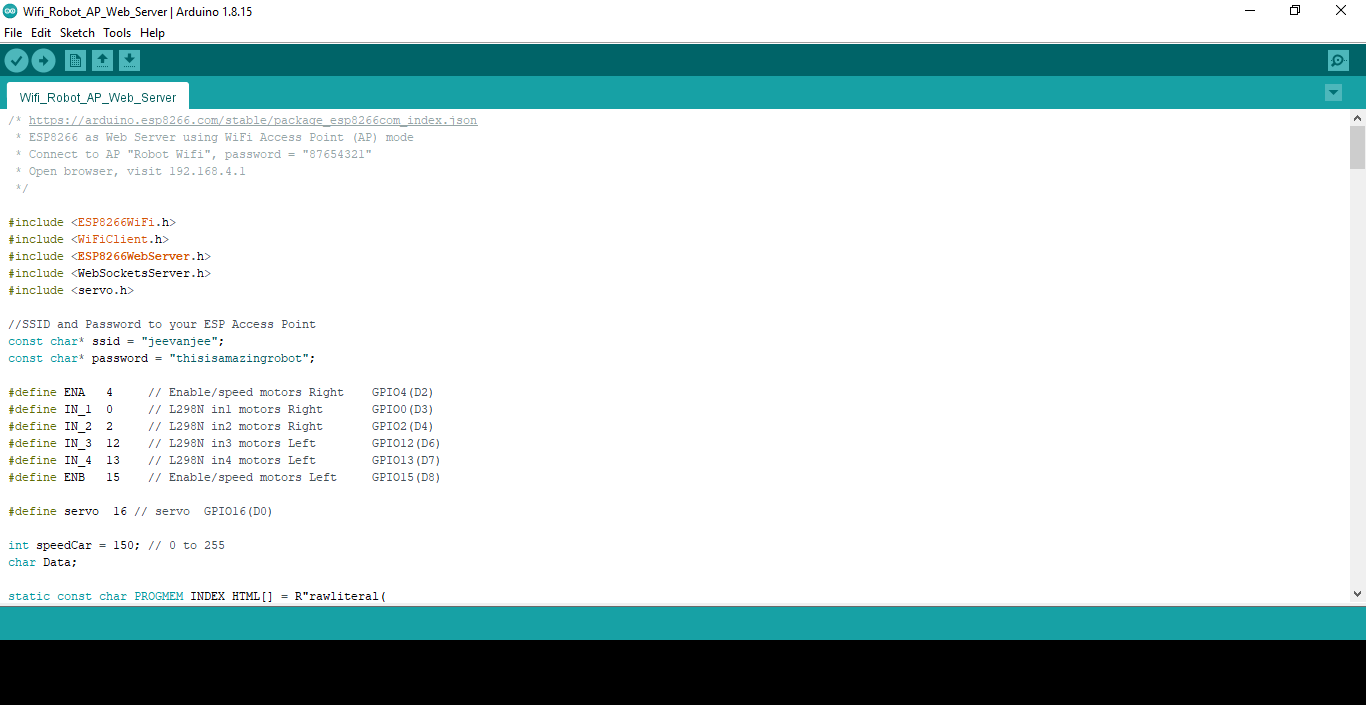Click the Arduino logo in the title bar

point(10,11)
